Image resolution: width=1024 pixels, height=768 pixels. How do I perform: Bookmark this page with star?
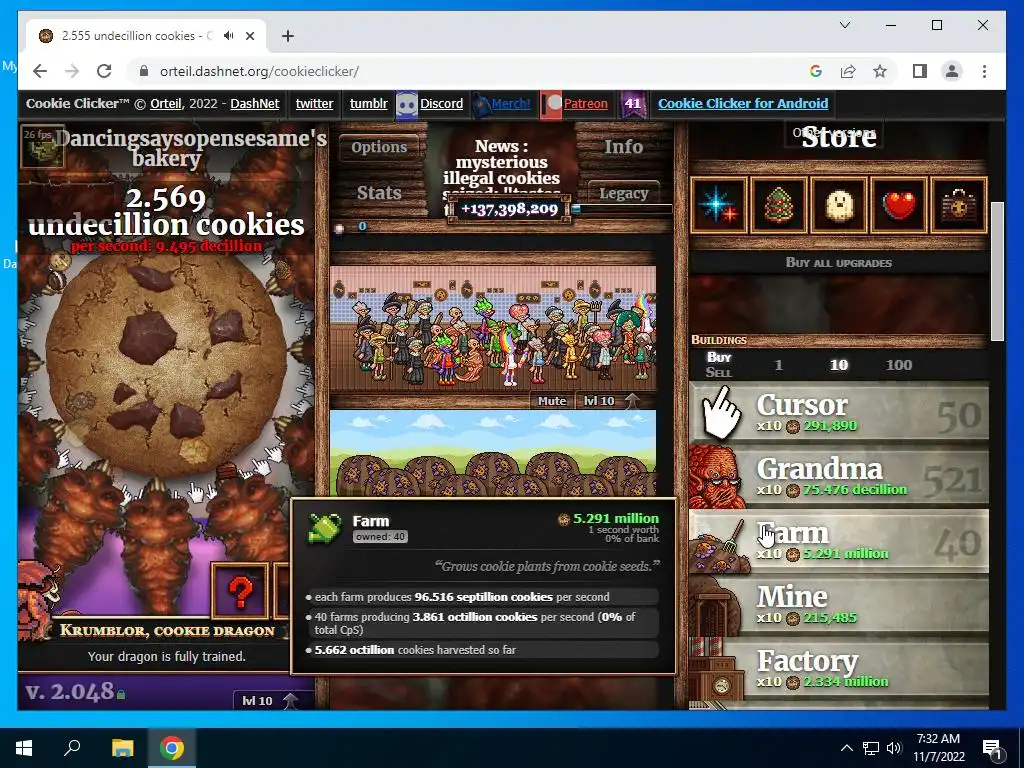pyautogui.click(x=880, y=71)
